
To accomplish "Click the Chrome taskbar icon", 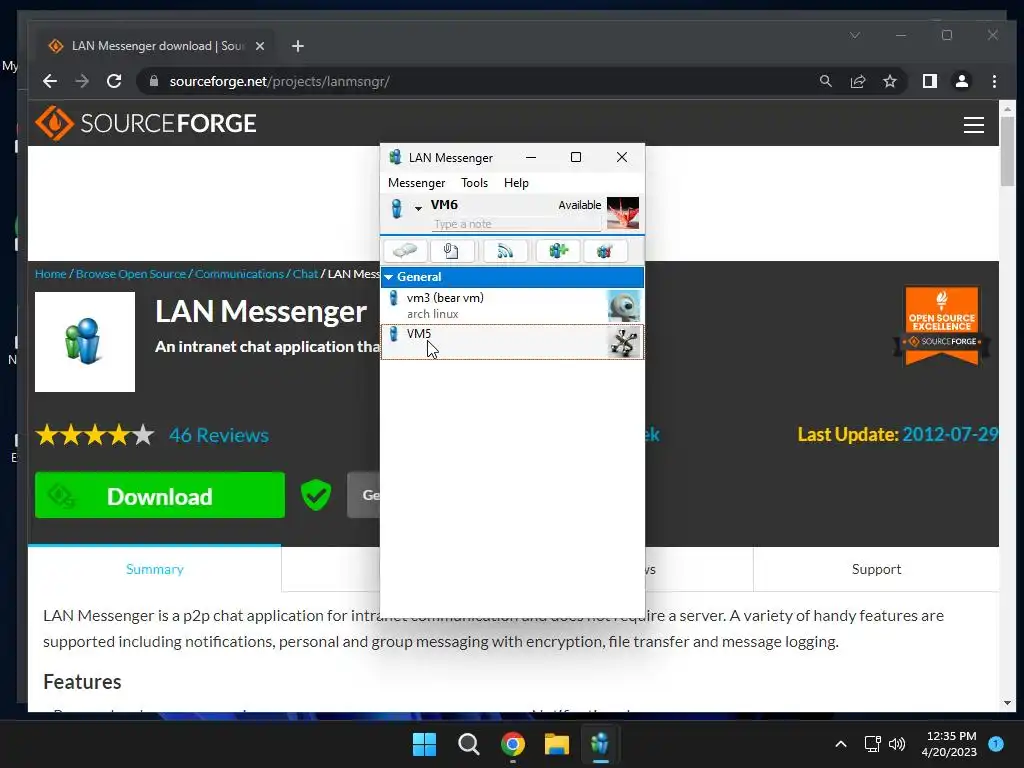I will 513,744.
